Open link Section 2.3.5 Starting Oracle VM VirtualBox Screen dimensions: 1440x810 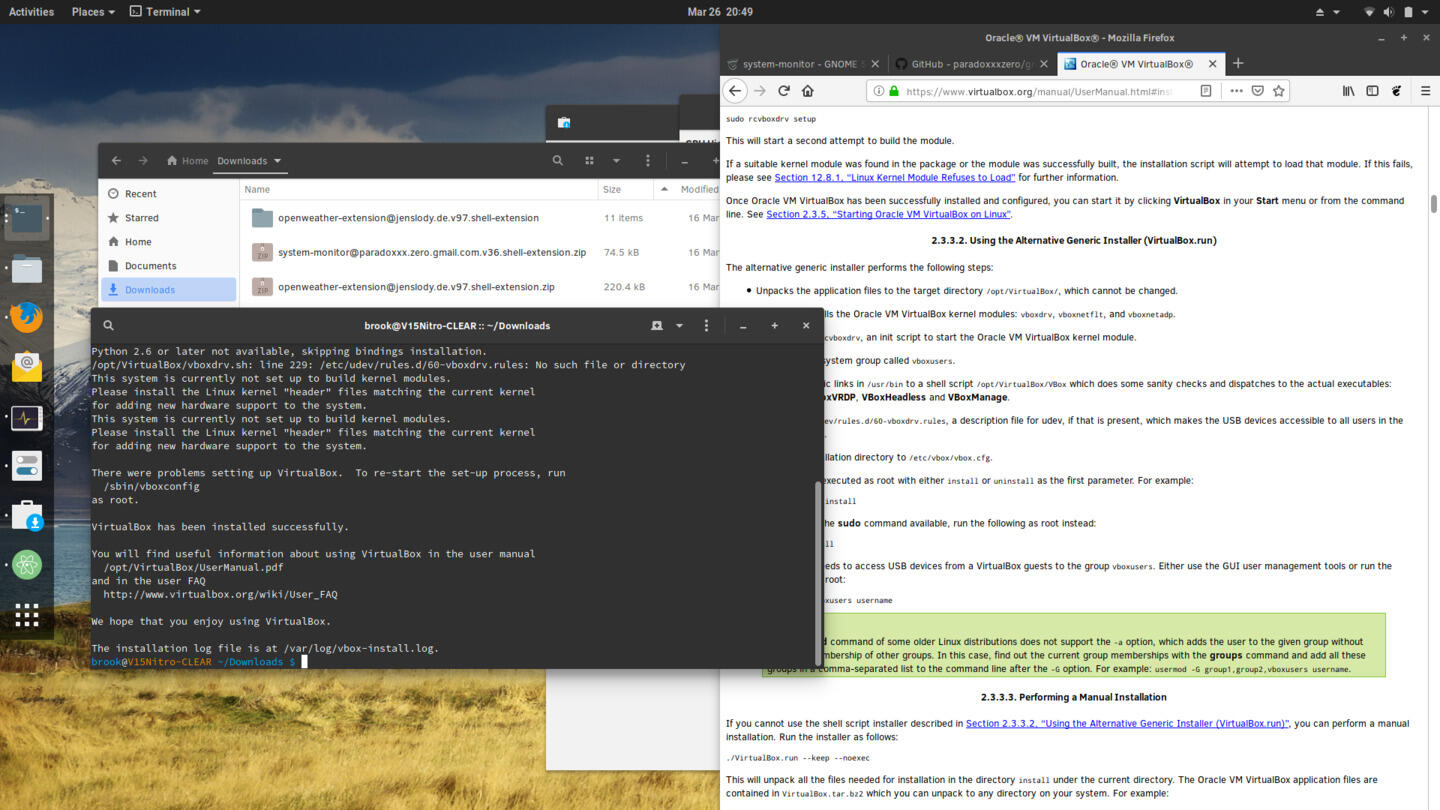point(888,214)
